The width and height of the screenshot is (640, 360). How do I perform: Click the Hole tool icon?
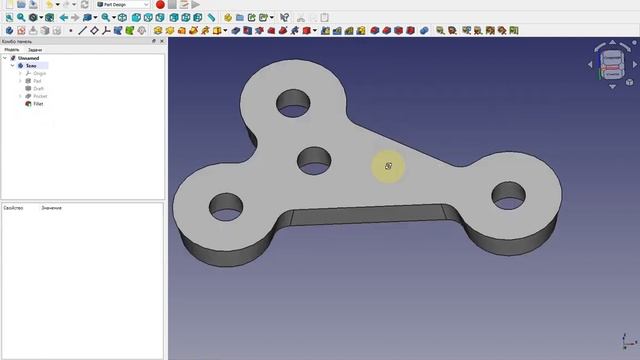pyautogui.click(x=248, y=31)
